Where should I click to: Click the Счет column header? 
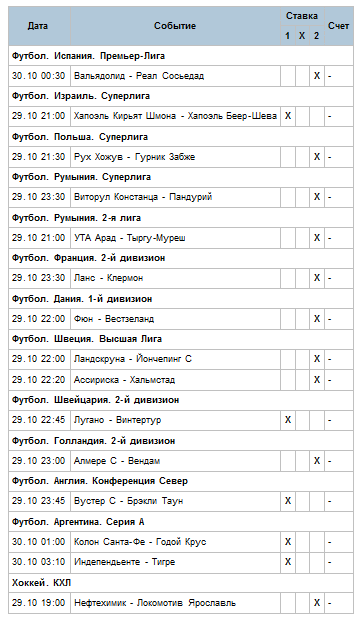[x=339, y=26]
